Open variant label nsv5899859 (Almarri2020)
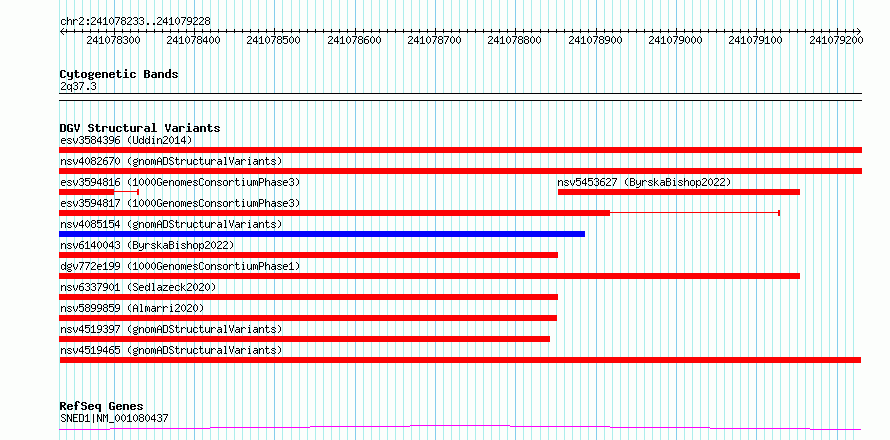Image resolution: width=890 pixels, height=440 pixels. pyautogui.click(x=131, y=308)
